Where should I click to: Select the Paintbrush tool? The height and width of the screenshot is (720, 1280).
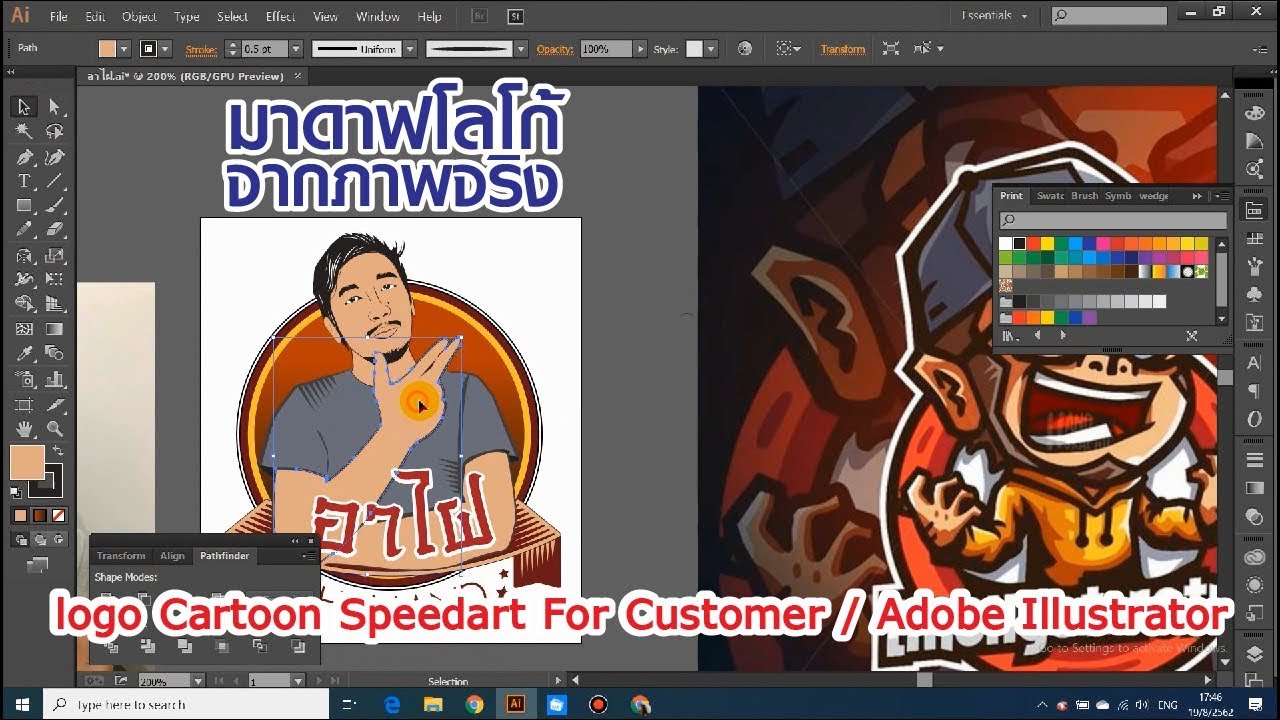55,206
